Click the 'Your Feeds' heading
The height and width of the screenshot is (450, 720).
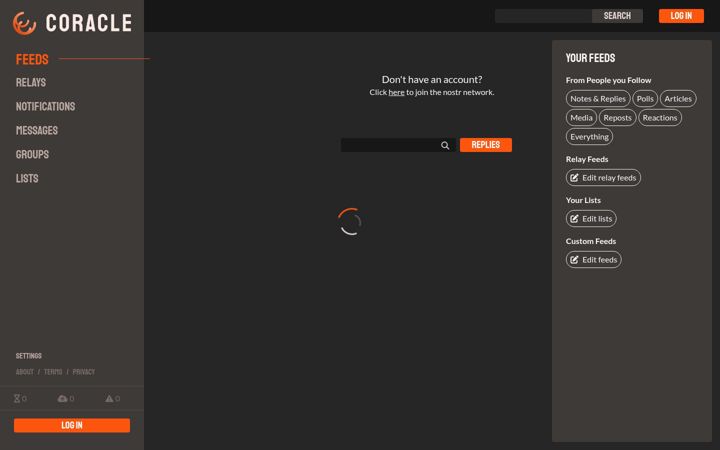pos(591,58)
